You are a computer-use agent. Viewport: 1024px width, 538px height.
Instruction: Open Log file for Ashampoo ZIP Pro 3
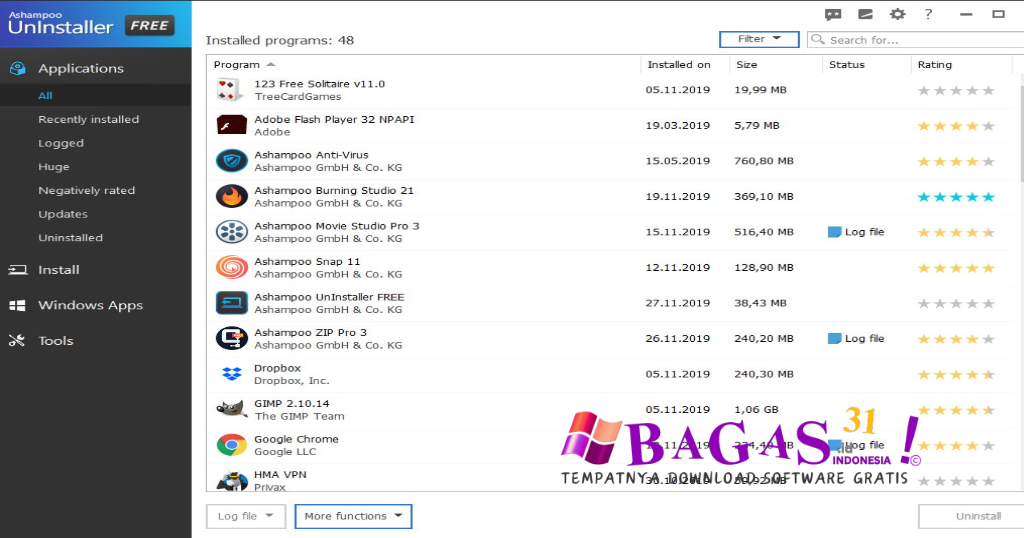click(x=856, y=338)
